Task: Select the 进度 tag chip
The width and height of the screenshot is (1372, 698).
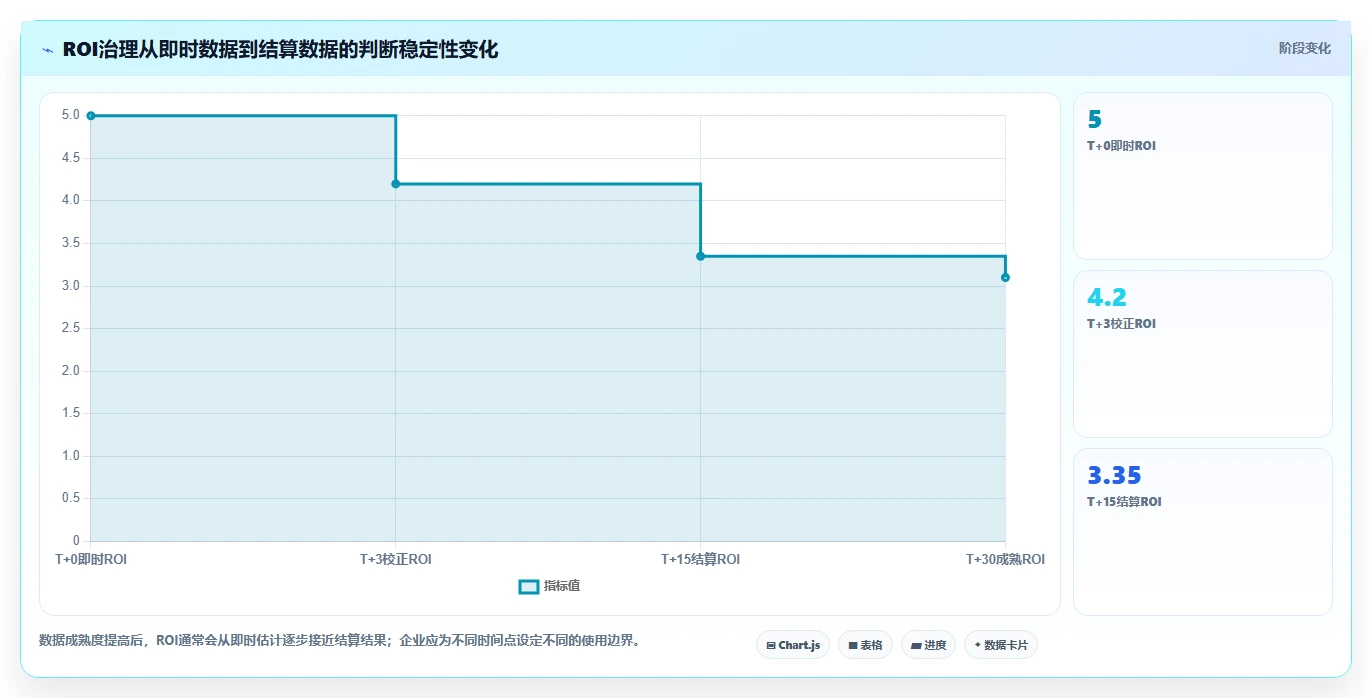Action: pyautogui.click(x=928, y=645)
